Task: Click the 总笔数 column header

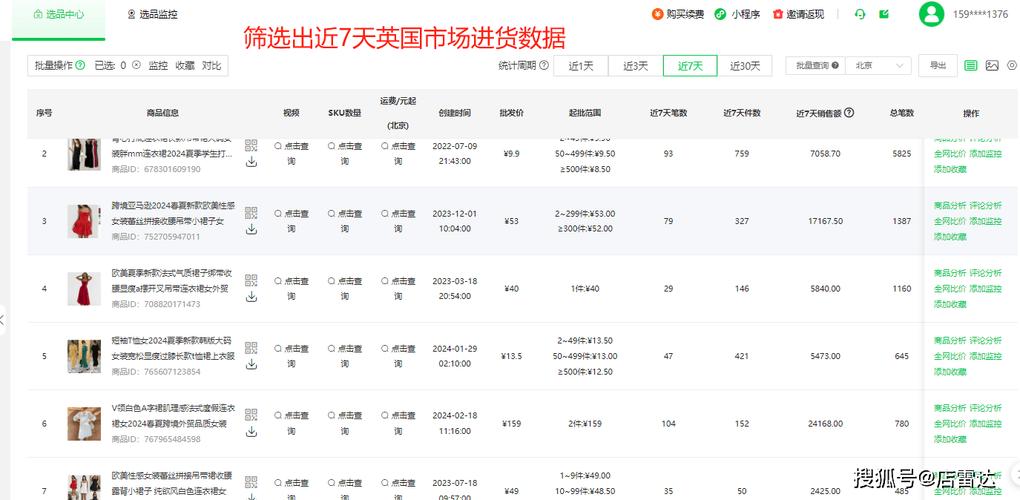Action: [x=902, y=113]
